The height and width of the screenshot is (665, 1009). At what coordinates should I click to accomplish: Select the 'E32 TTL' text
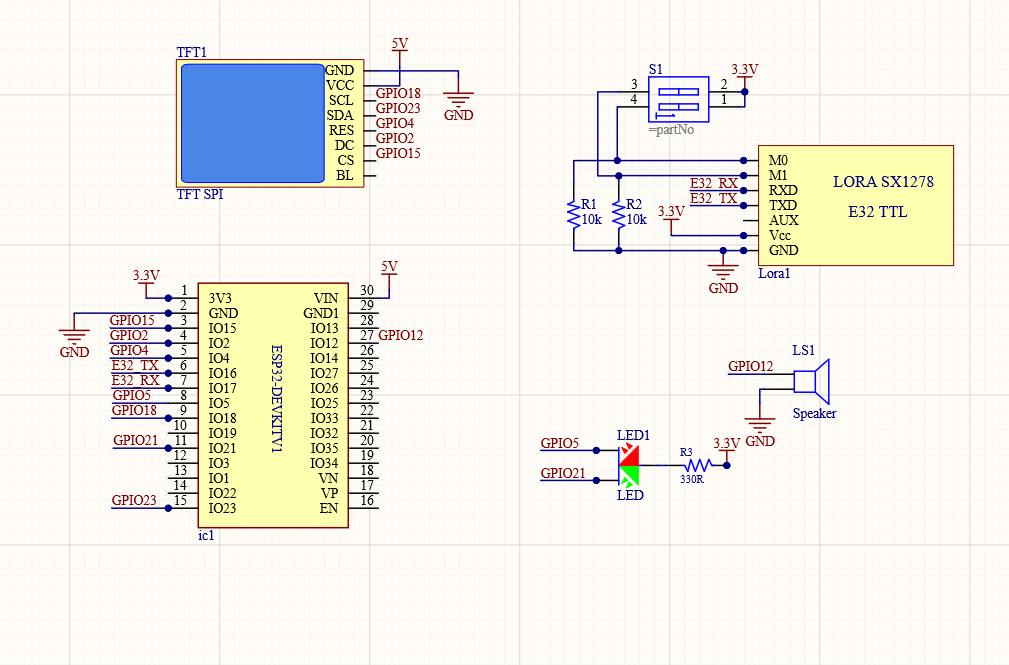point(878,212)
